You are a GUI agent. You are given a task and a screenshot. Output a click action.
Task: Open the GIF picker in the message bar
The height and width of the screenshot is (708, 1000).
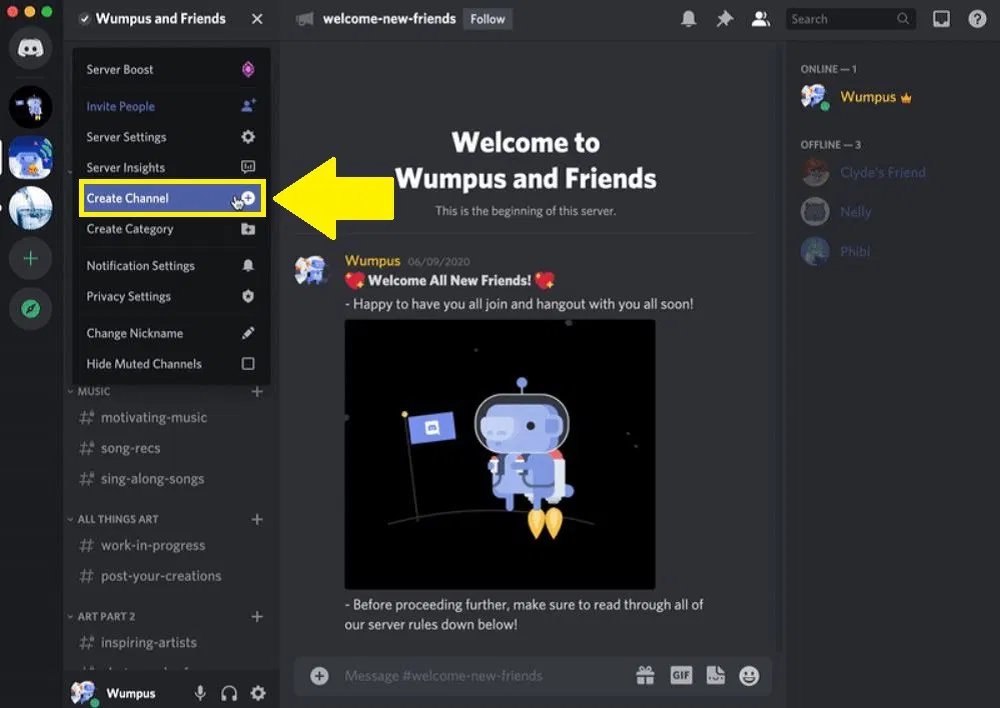tap(681, 675)
